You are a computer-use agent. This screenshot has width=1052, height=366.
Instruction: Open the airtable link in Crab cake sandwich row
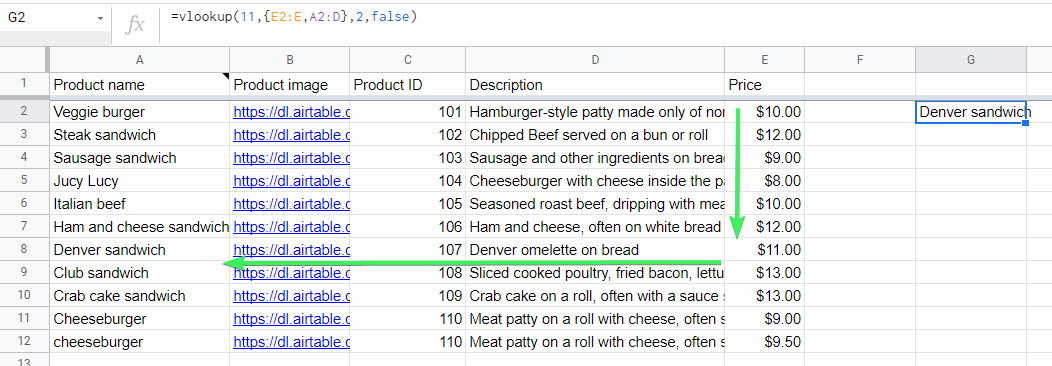(291, 296)
